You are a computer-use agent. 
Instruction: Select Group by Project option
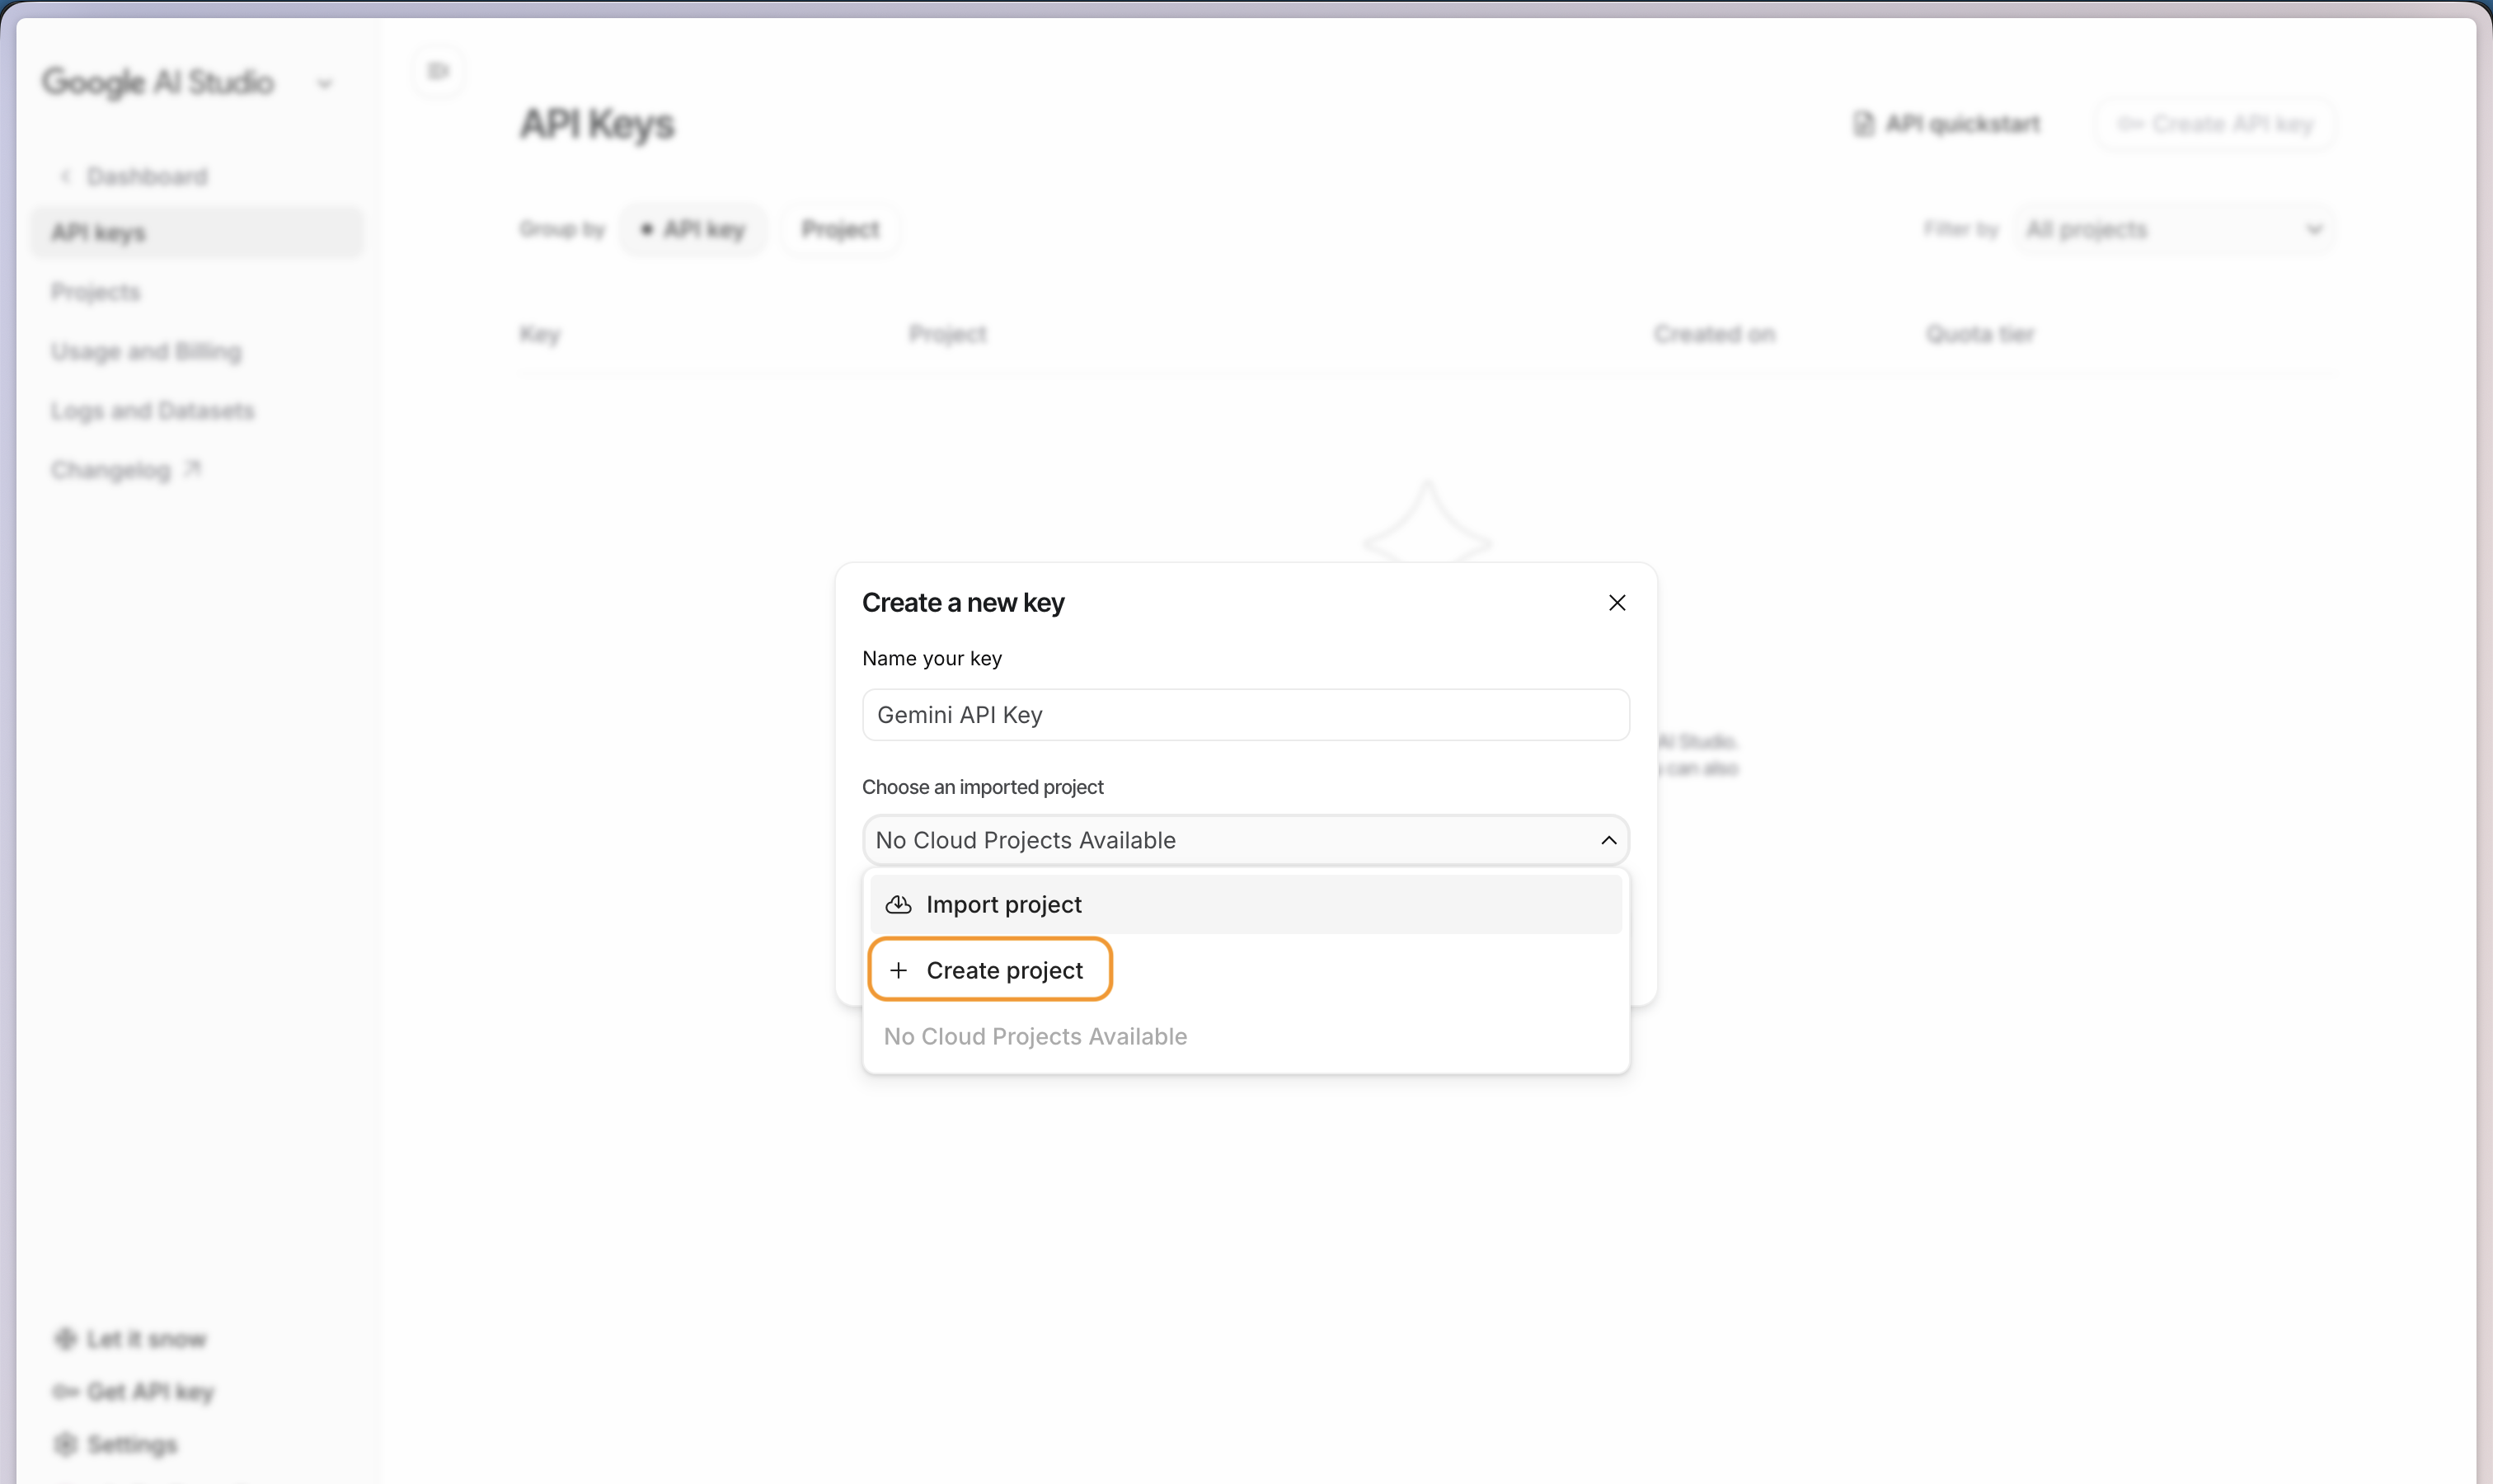840,229
